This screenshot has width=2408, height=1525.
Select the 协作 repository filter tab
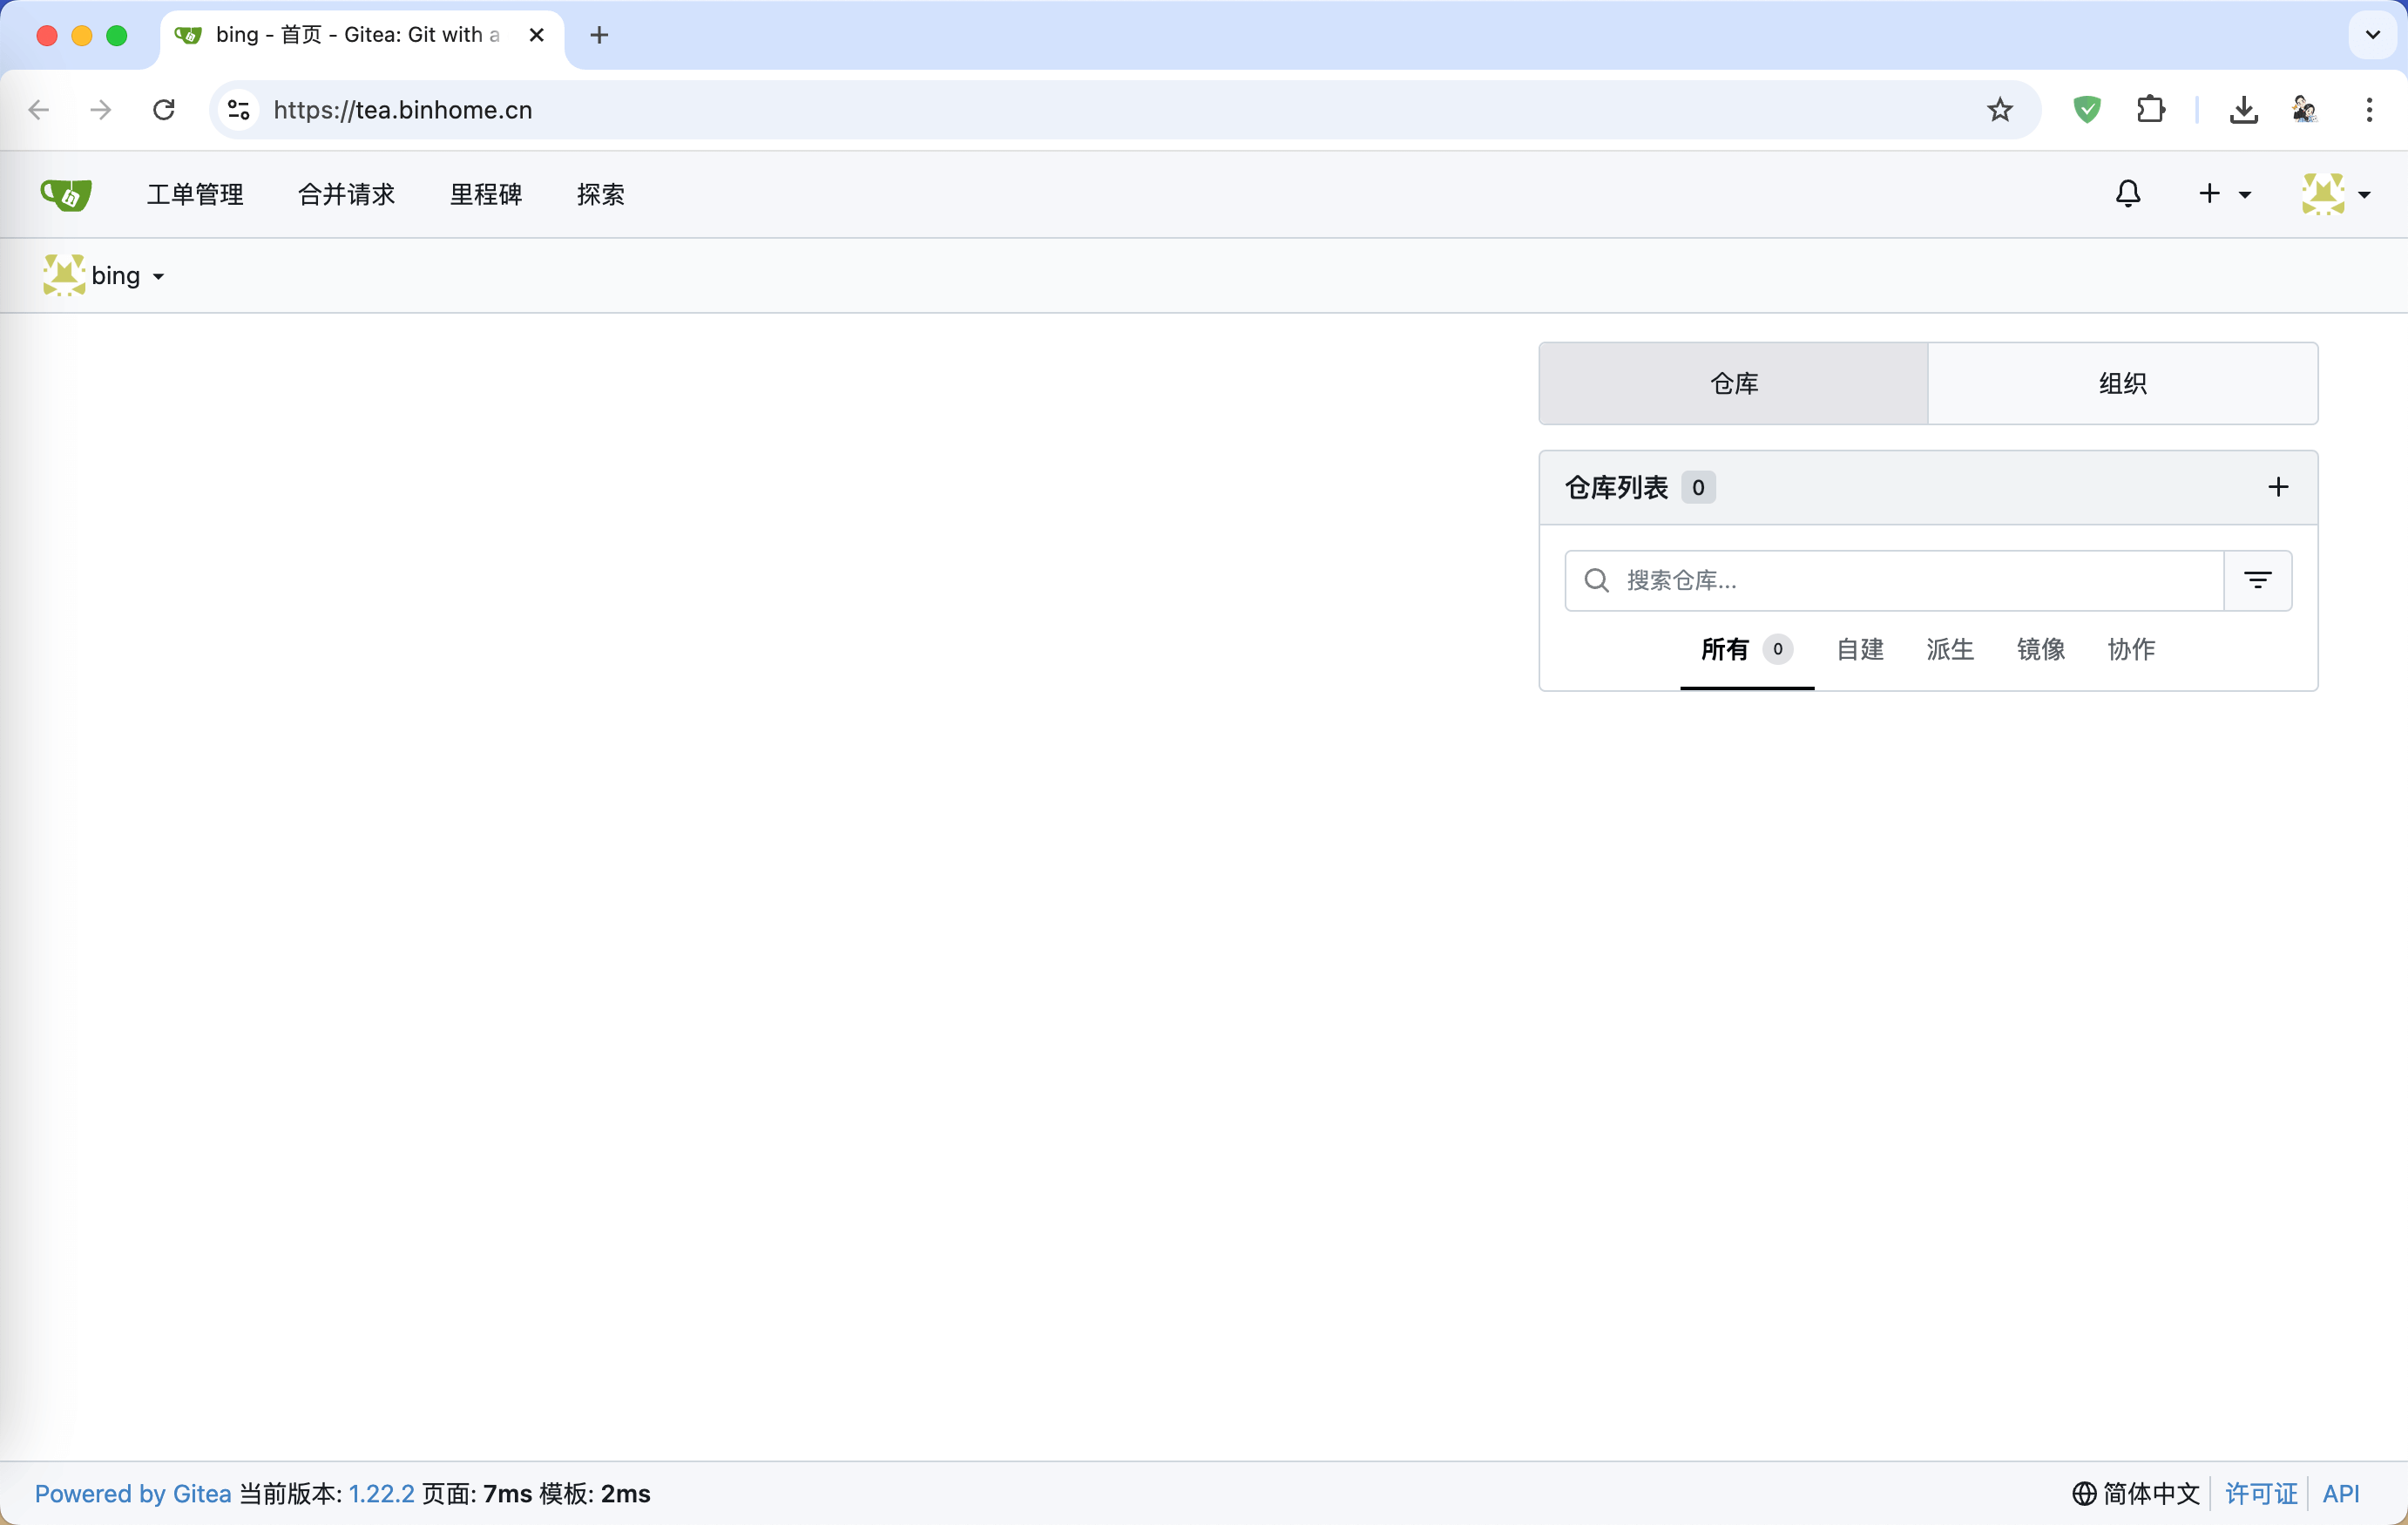click(x=2131, y=650)
